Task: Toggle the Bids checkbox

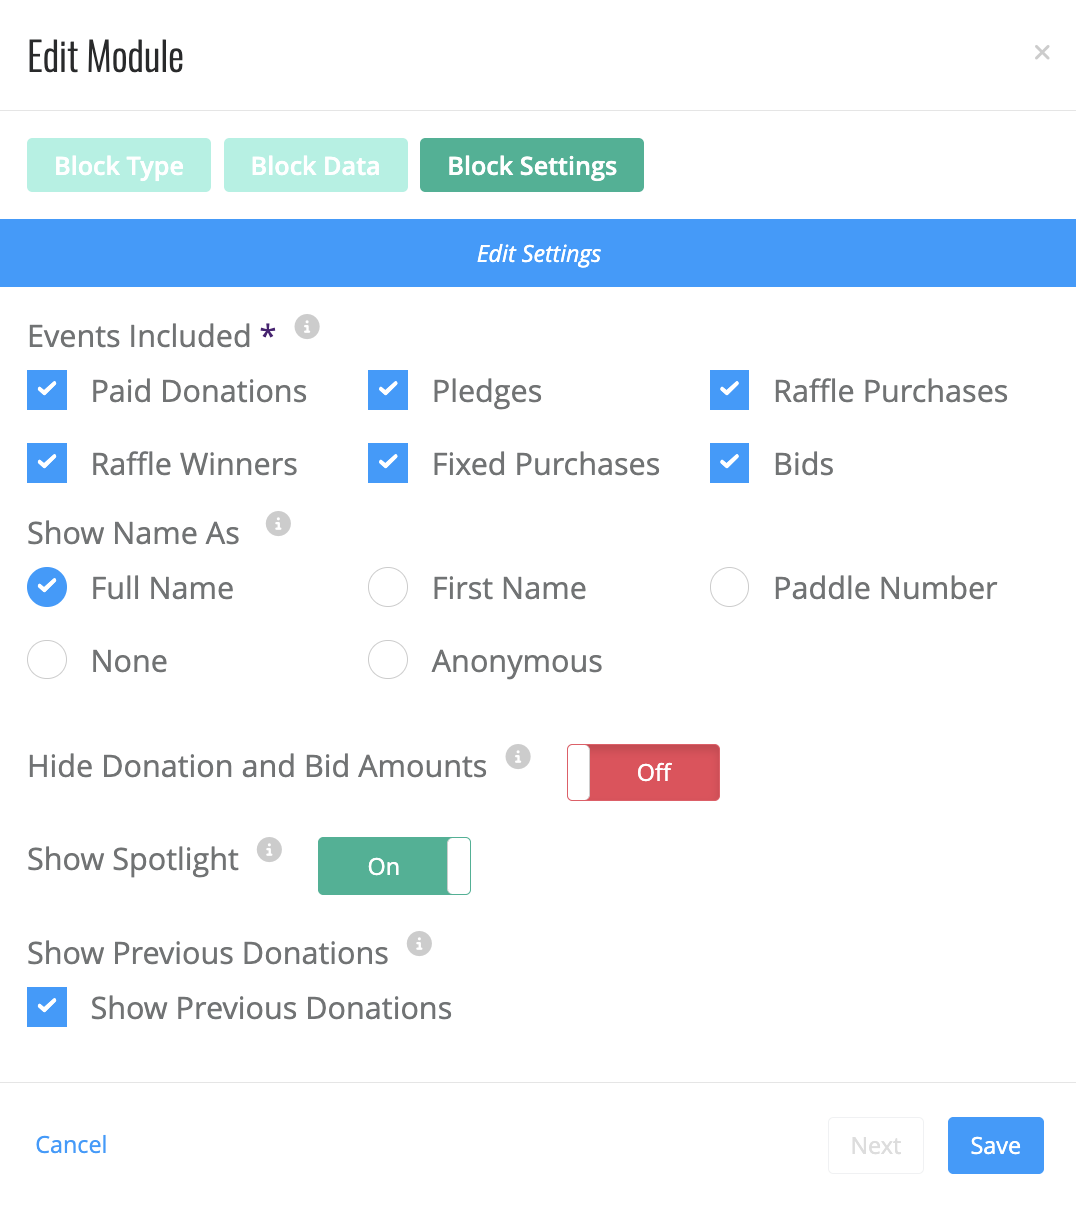Action: 730,463
